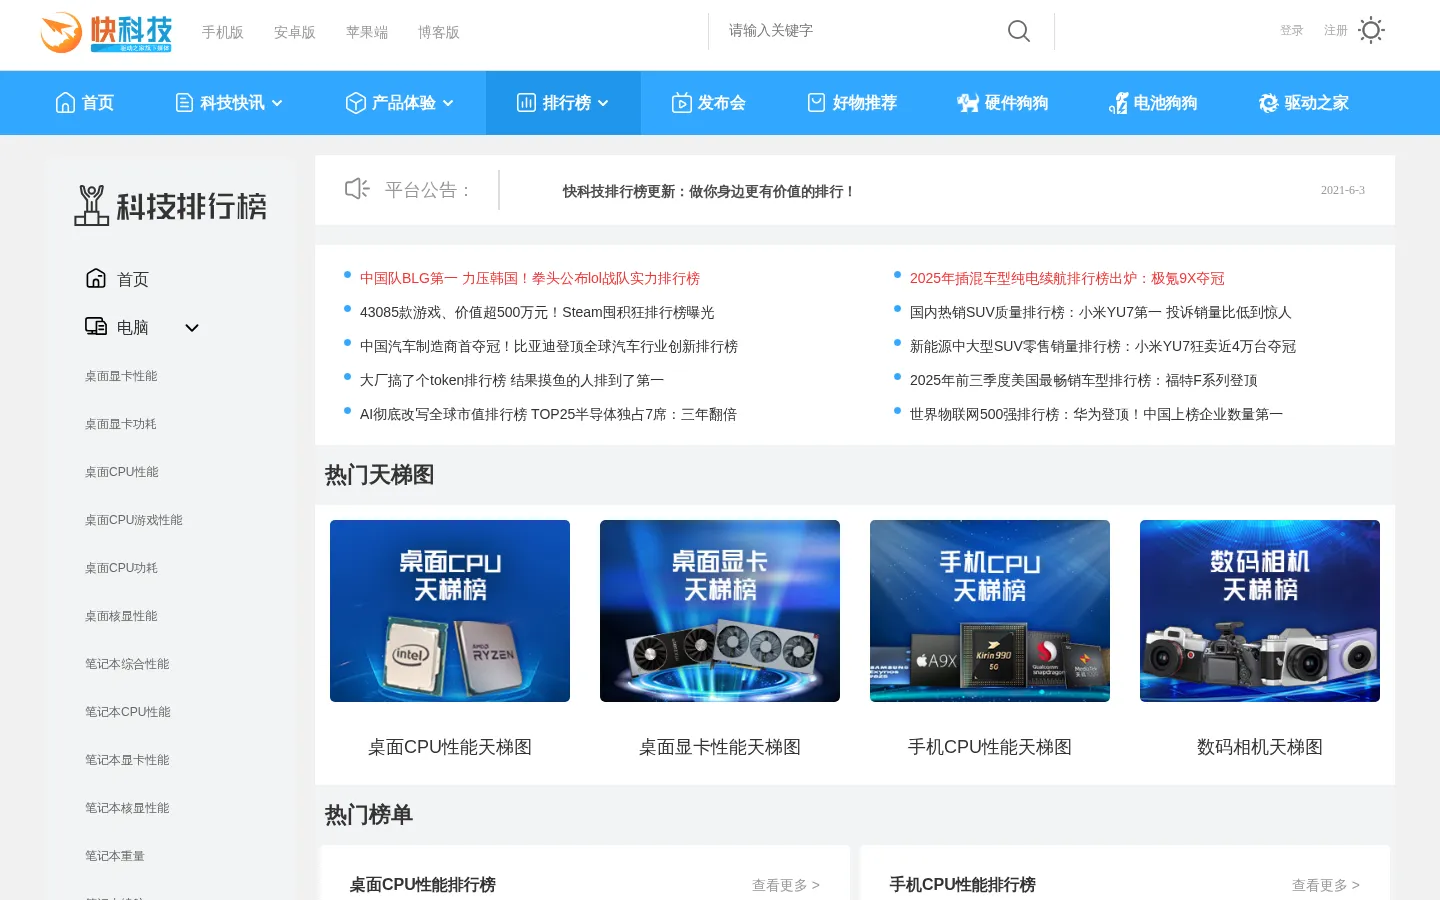Open 国内热销SUV质量排行榜 article

pos(1101,312)
